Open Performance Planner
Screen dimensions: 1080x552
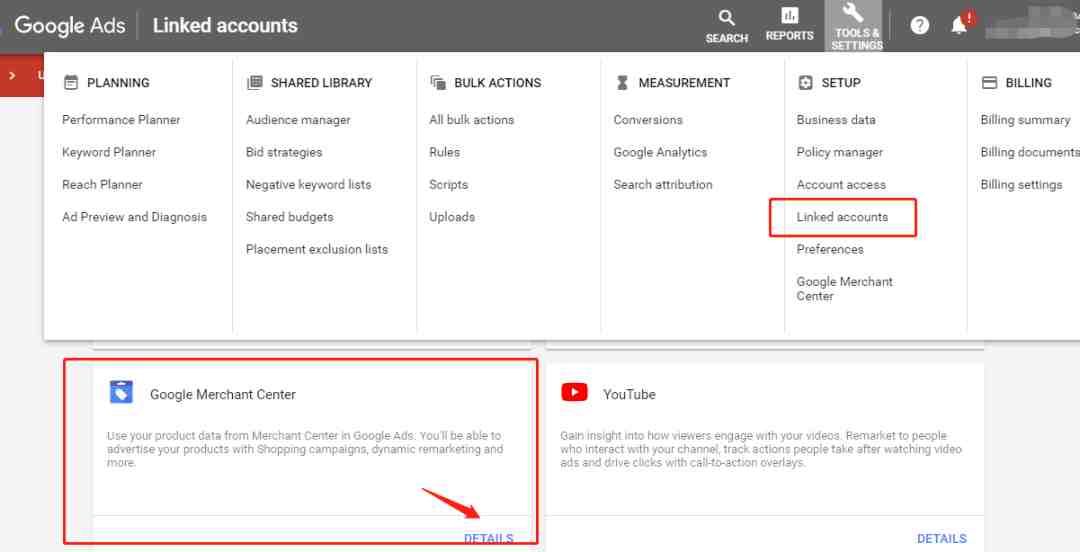point(121,120)
